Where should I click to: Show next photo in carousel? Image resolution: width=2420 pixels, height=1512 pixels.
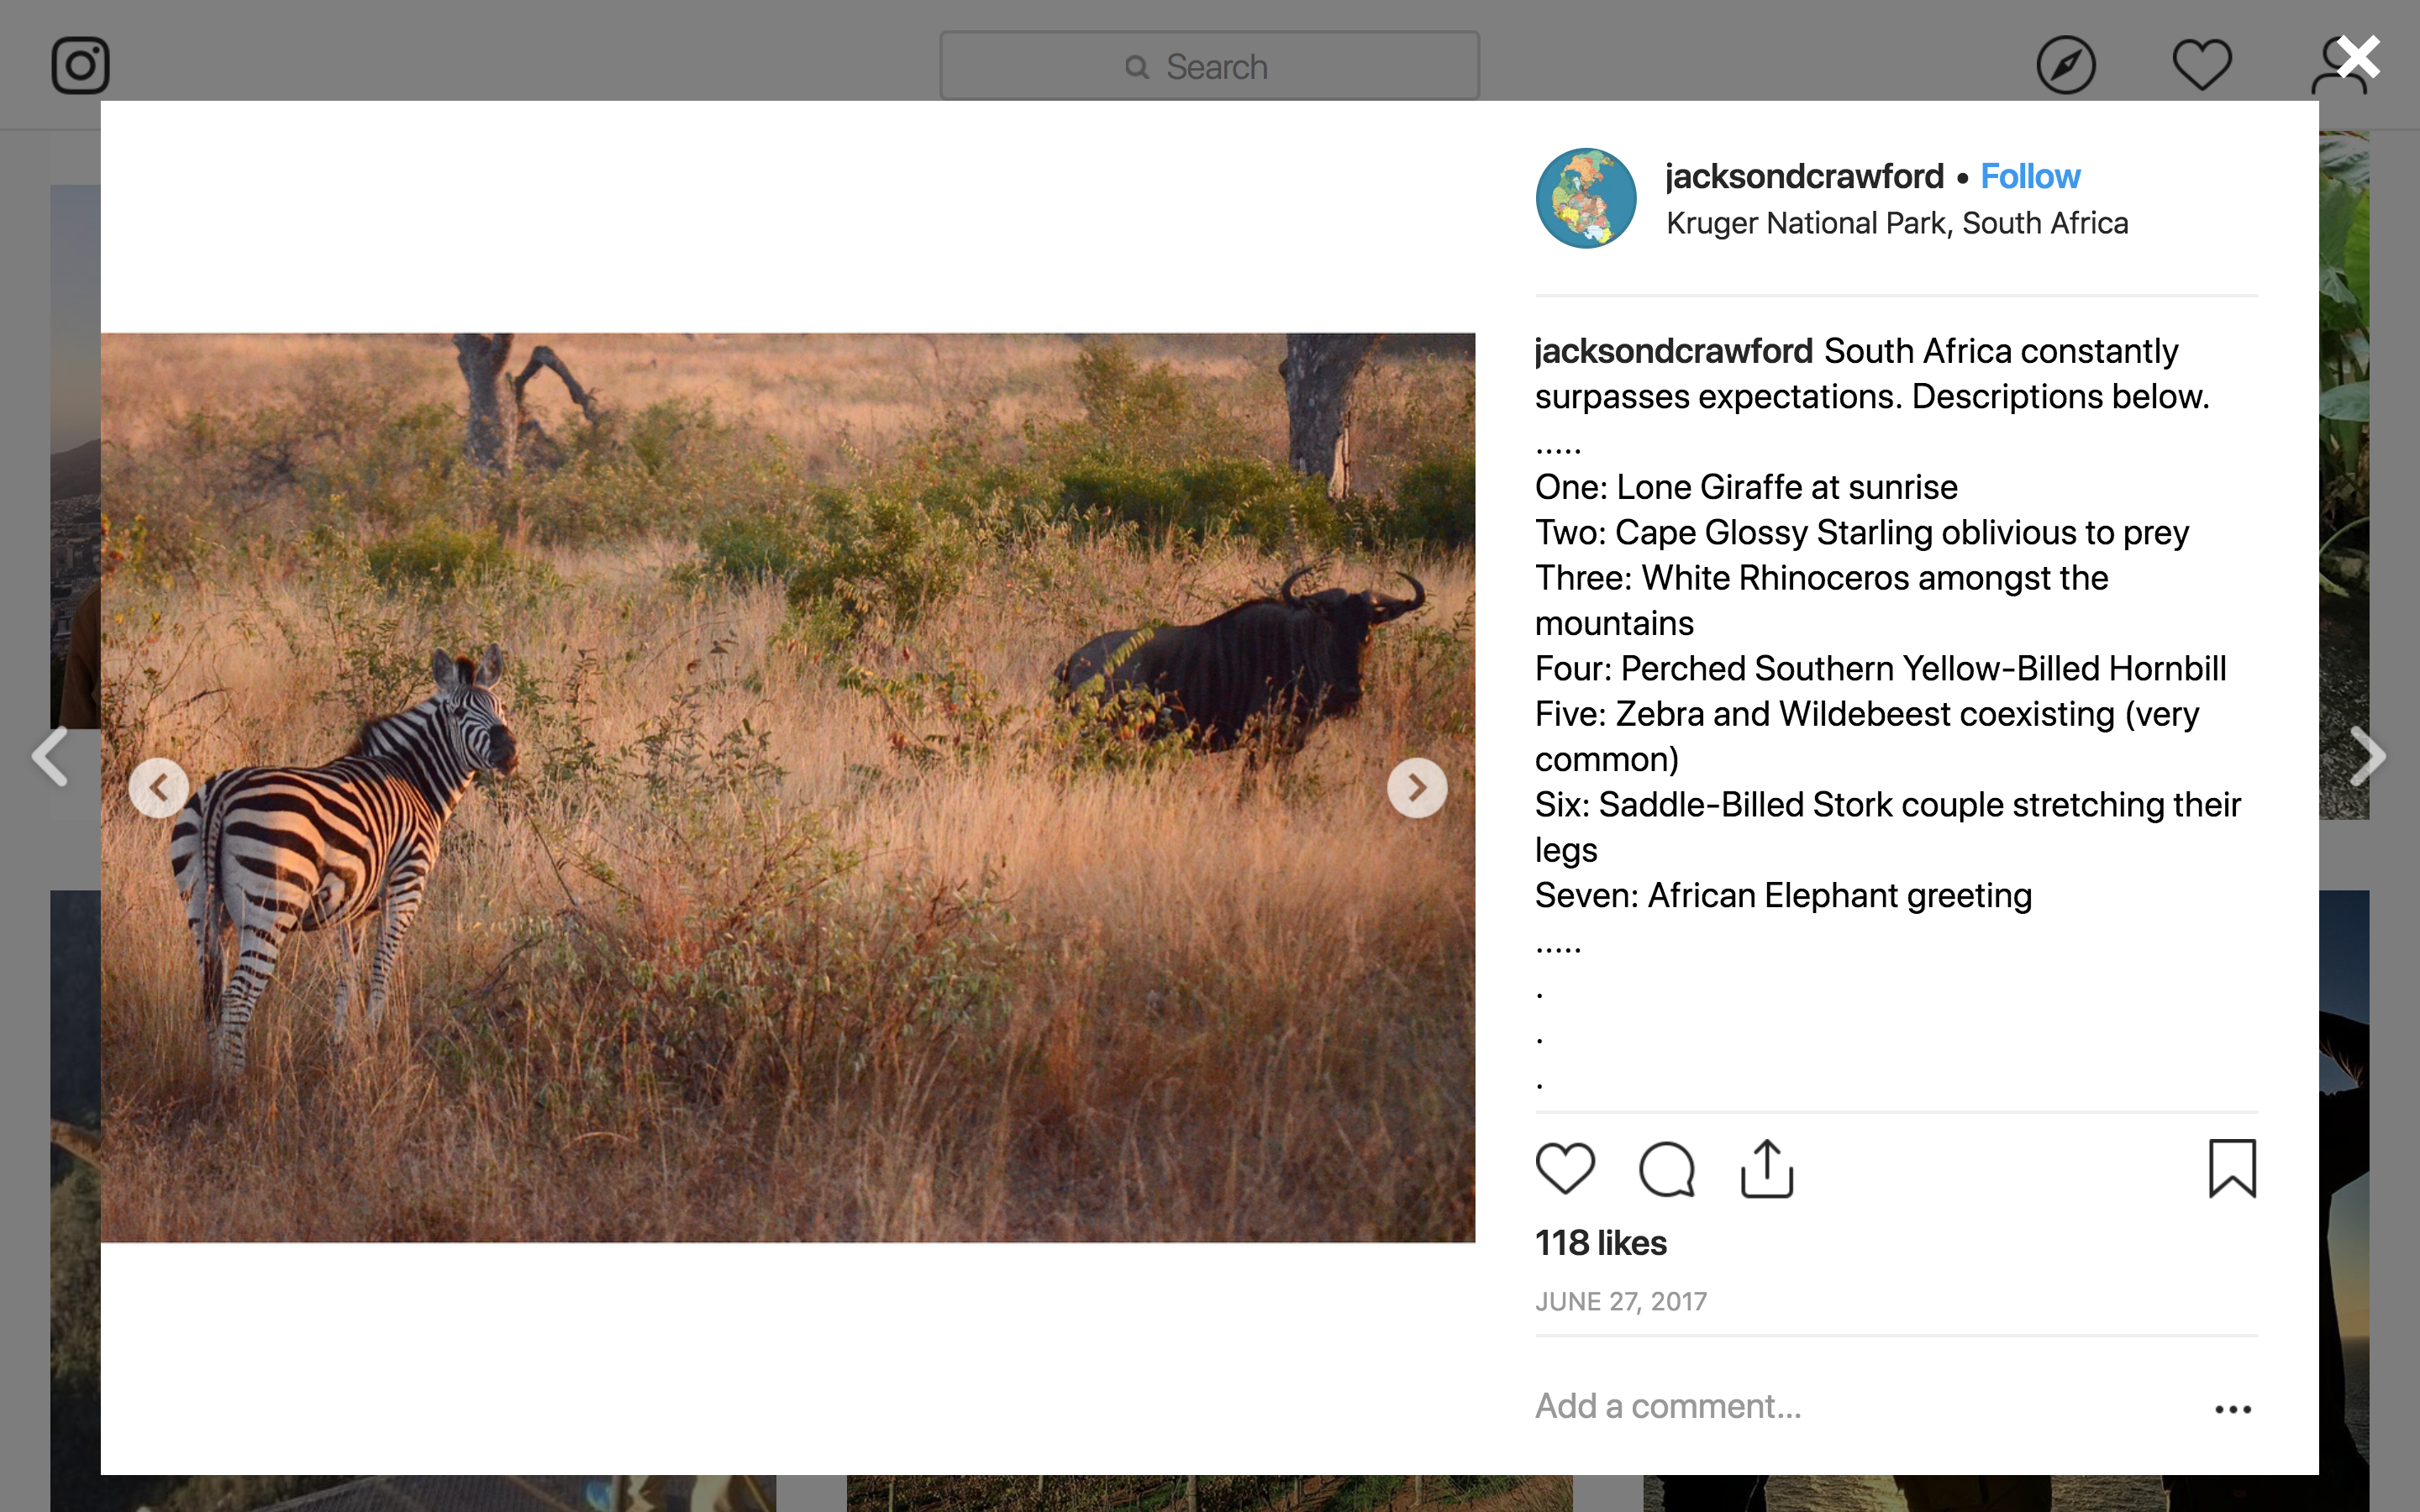1416,788
